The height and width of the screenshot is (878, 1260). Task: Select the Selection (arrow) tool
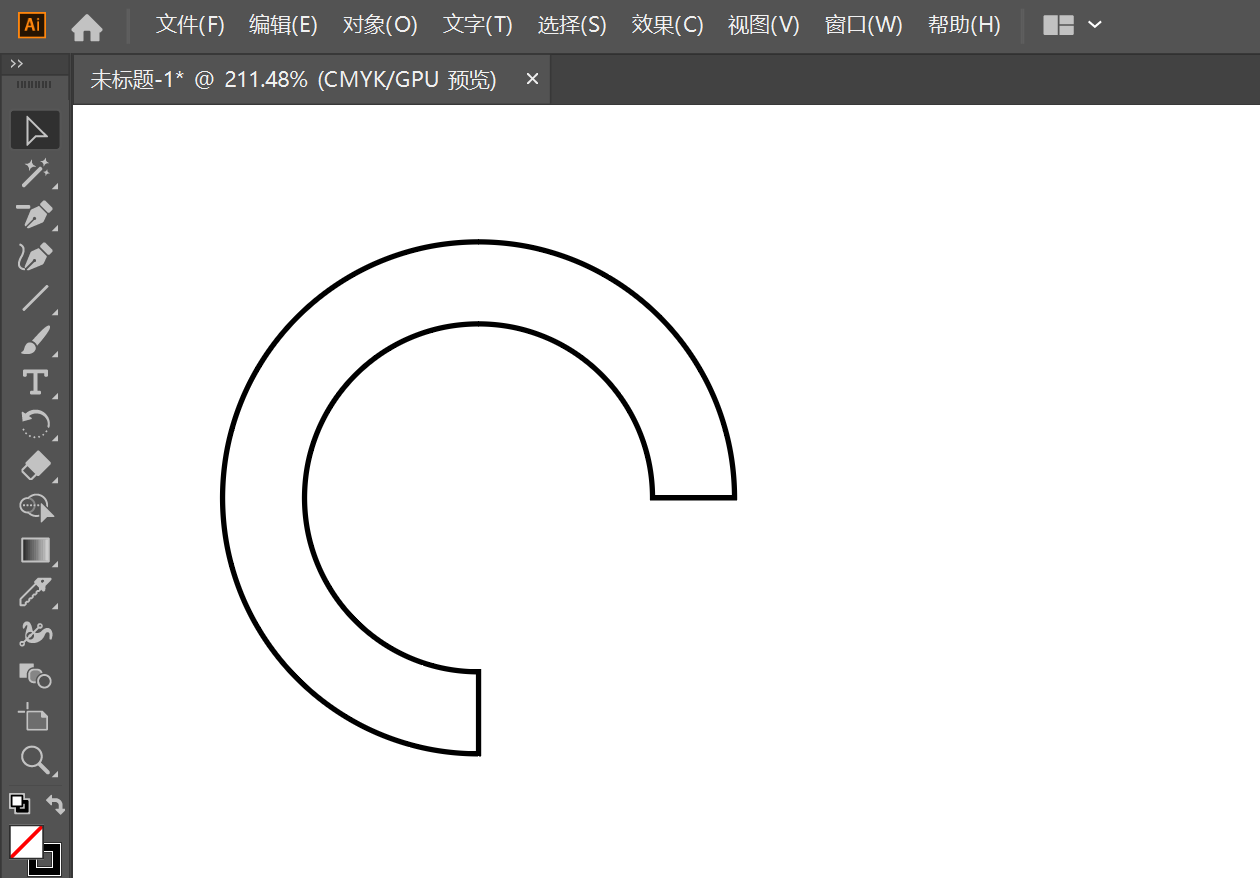coord(35,130)
